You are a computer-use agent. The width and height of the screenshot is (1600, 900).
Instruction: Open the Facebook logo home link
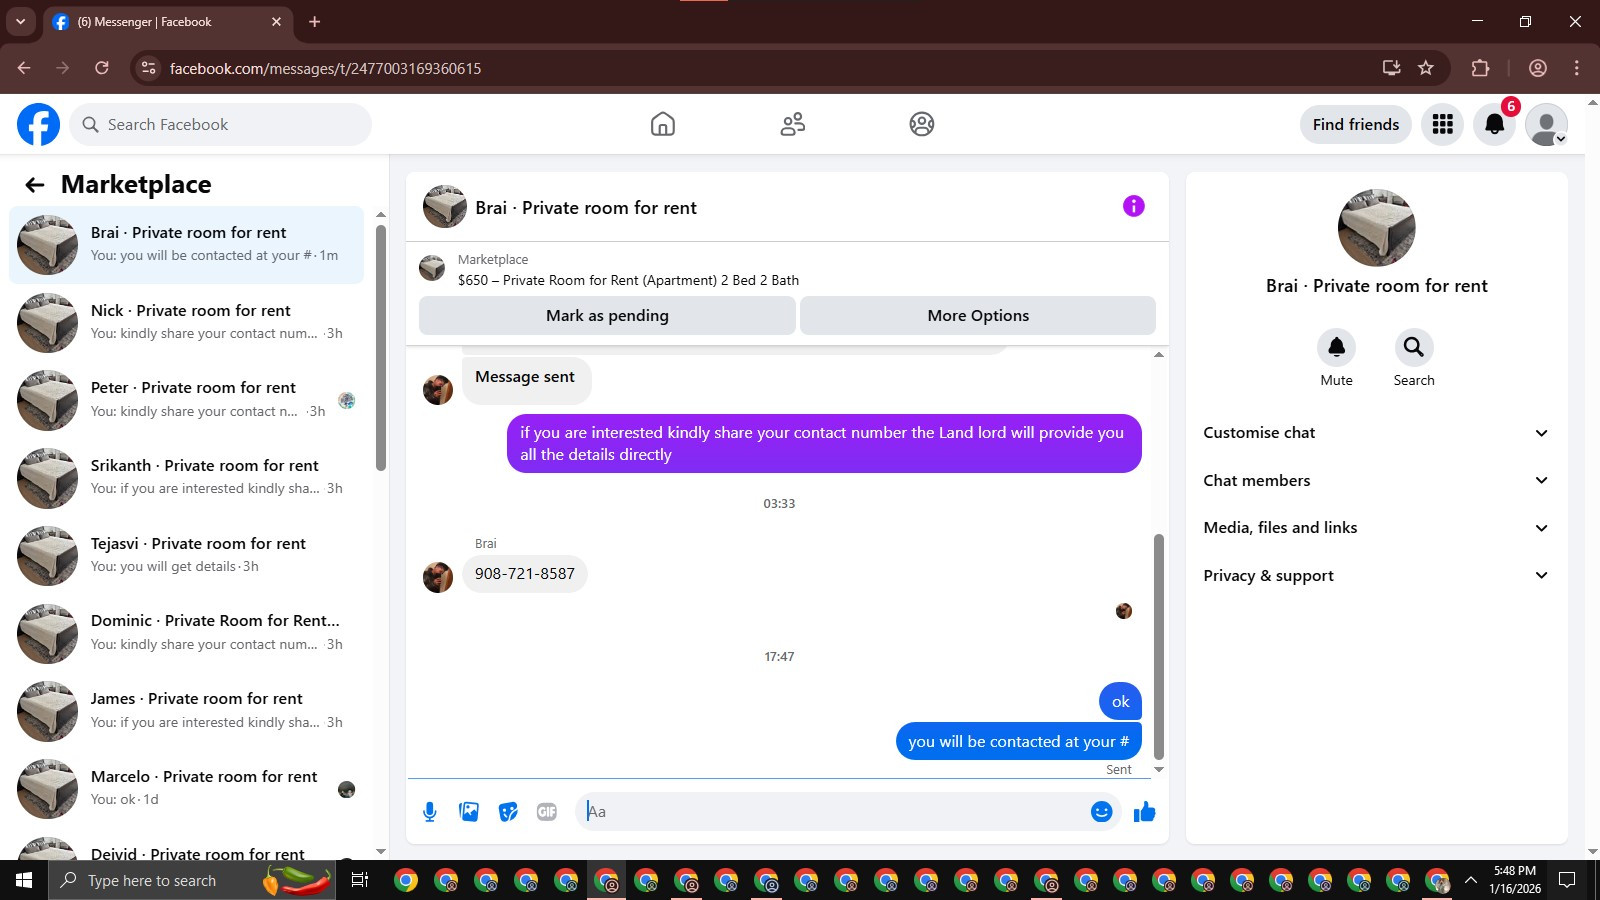pyautogui.click(x=38, y=124)
